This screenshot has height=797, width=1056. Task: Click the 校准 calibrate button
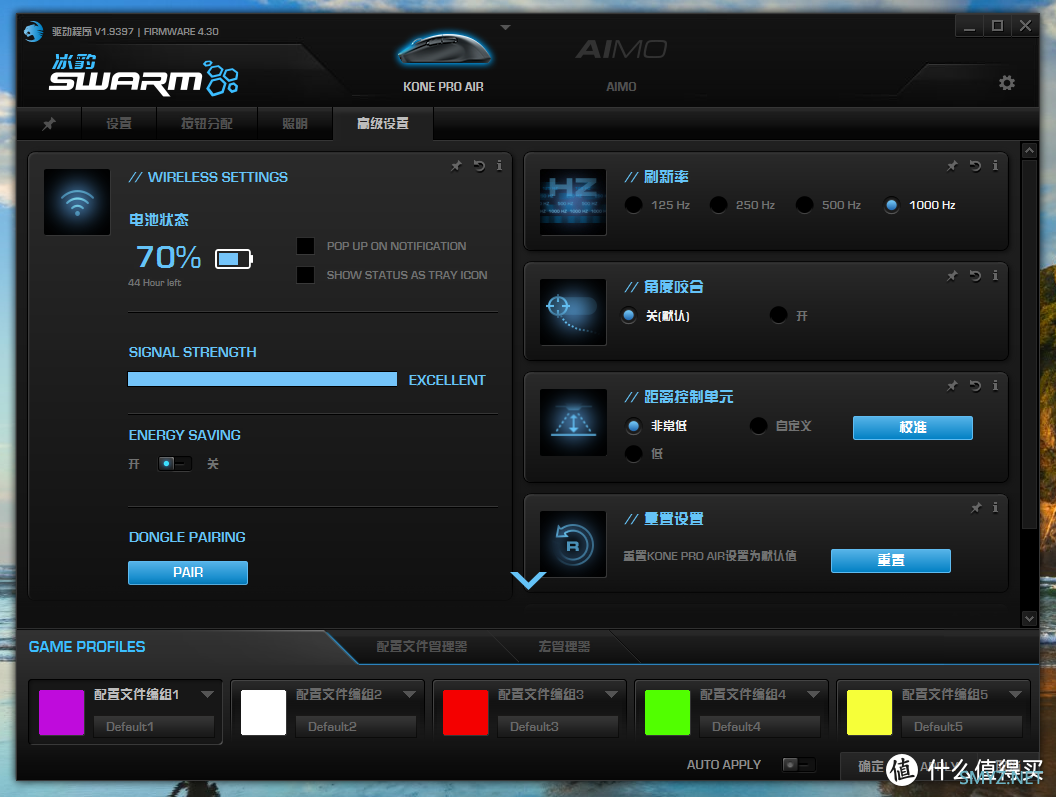pos(913,427)
